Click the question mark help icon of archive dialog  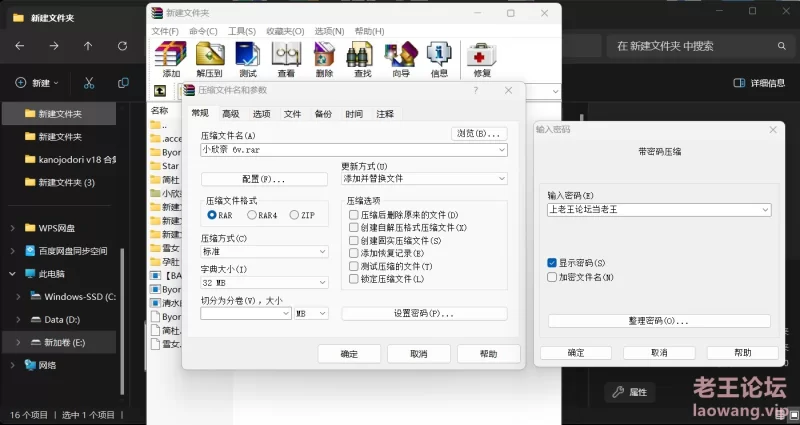coord(476,90)
